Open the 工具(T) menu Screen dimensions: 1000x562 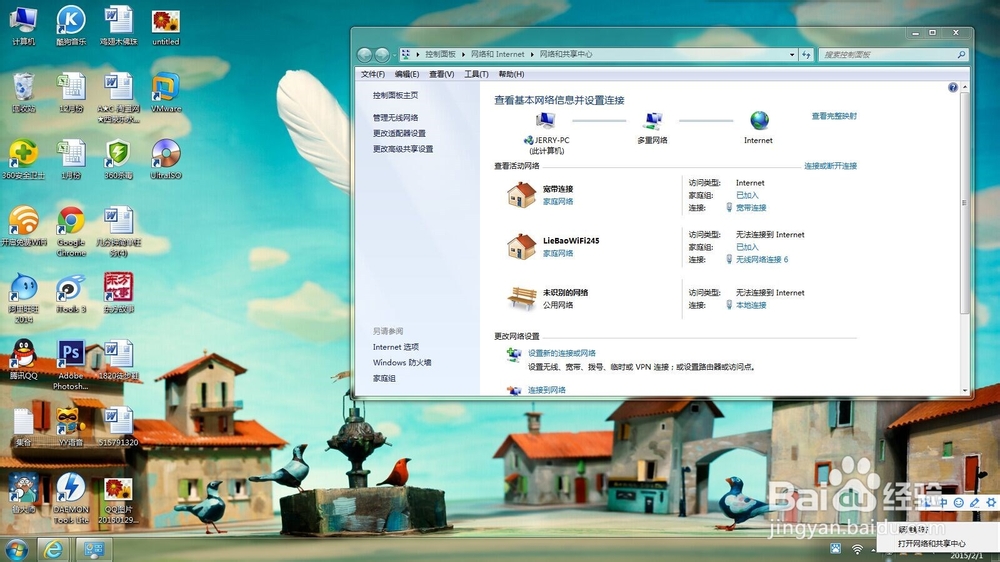[476, 75]
